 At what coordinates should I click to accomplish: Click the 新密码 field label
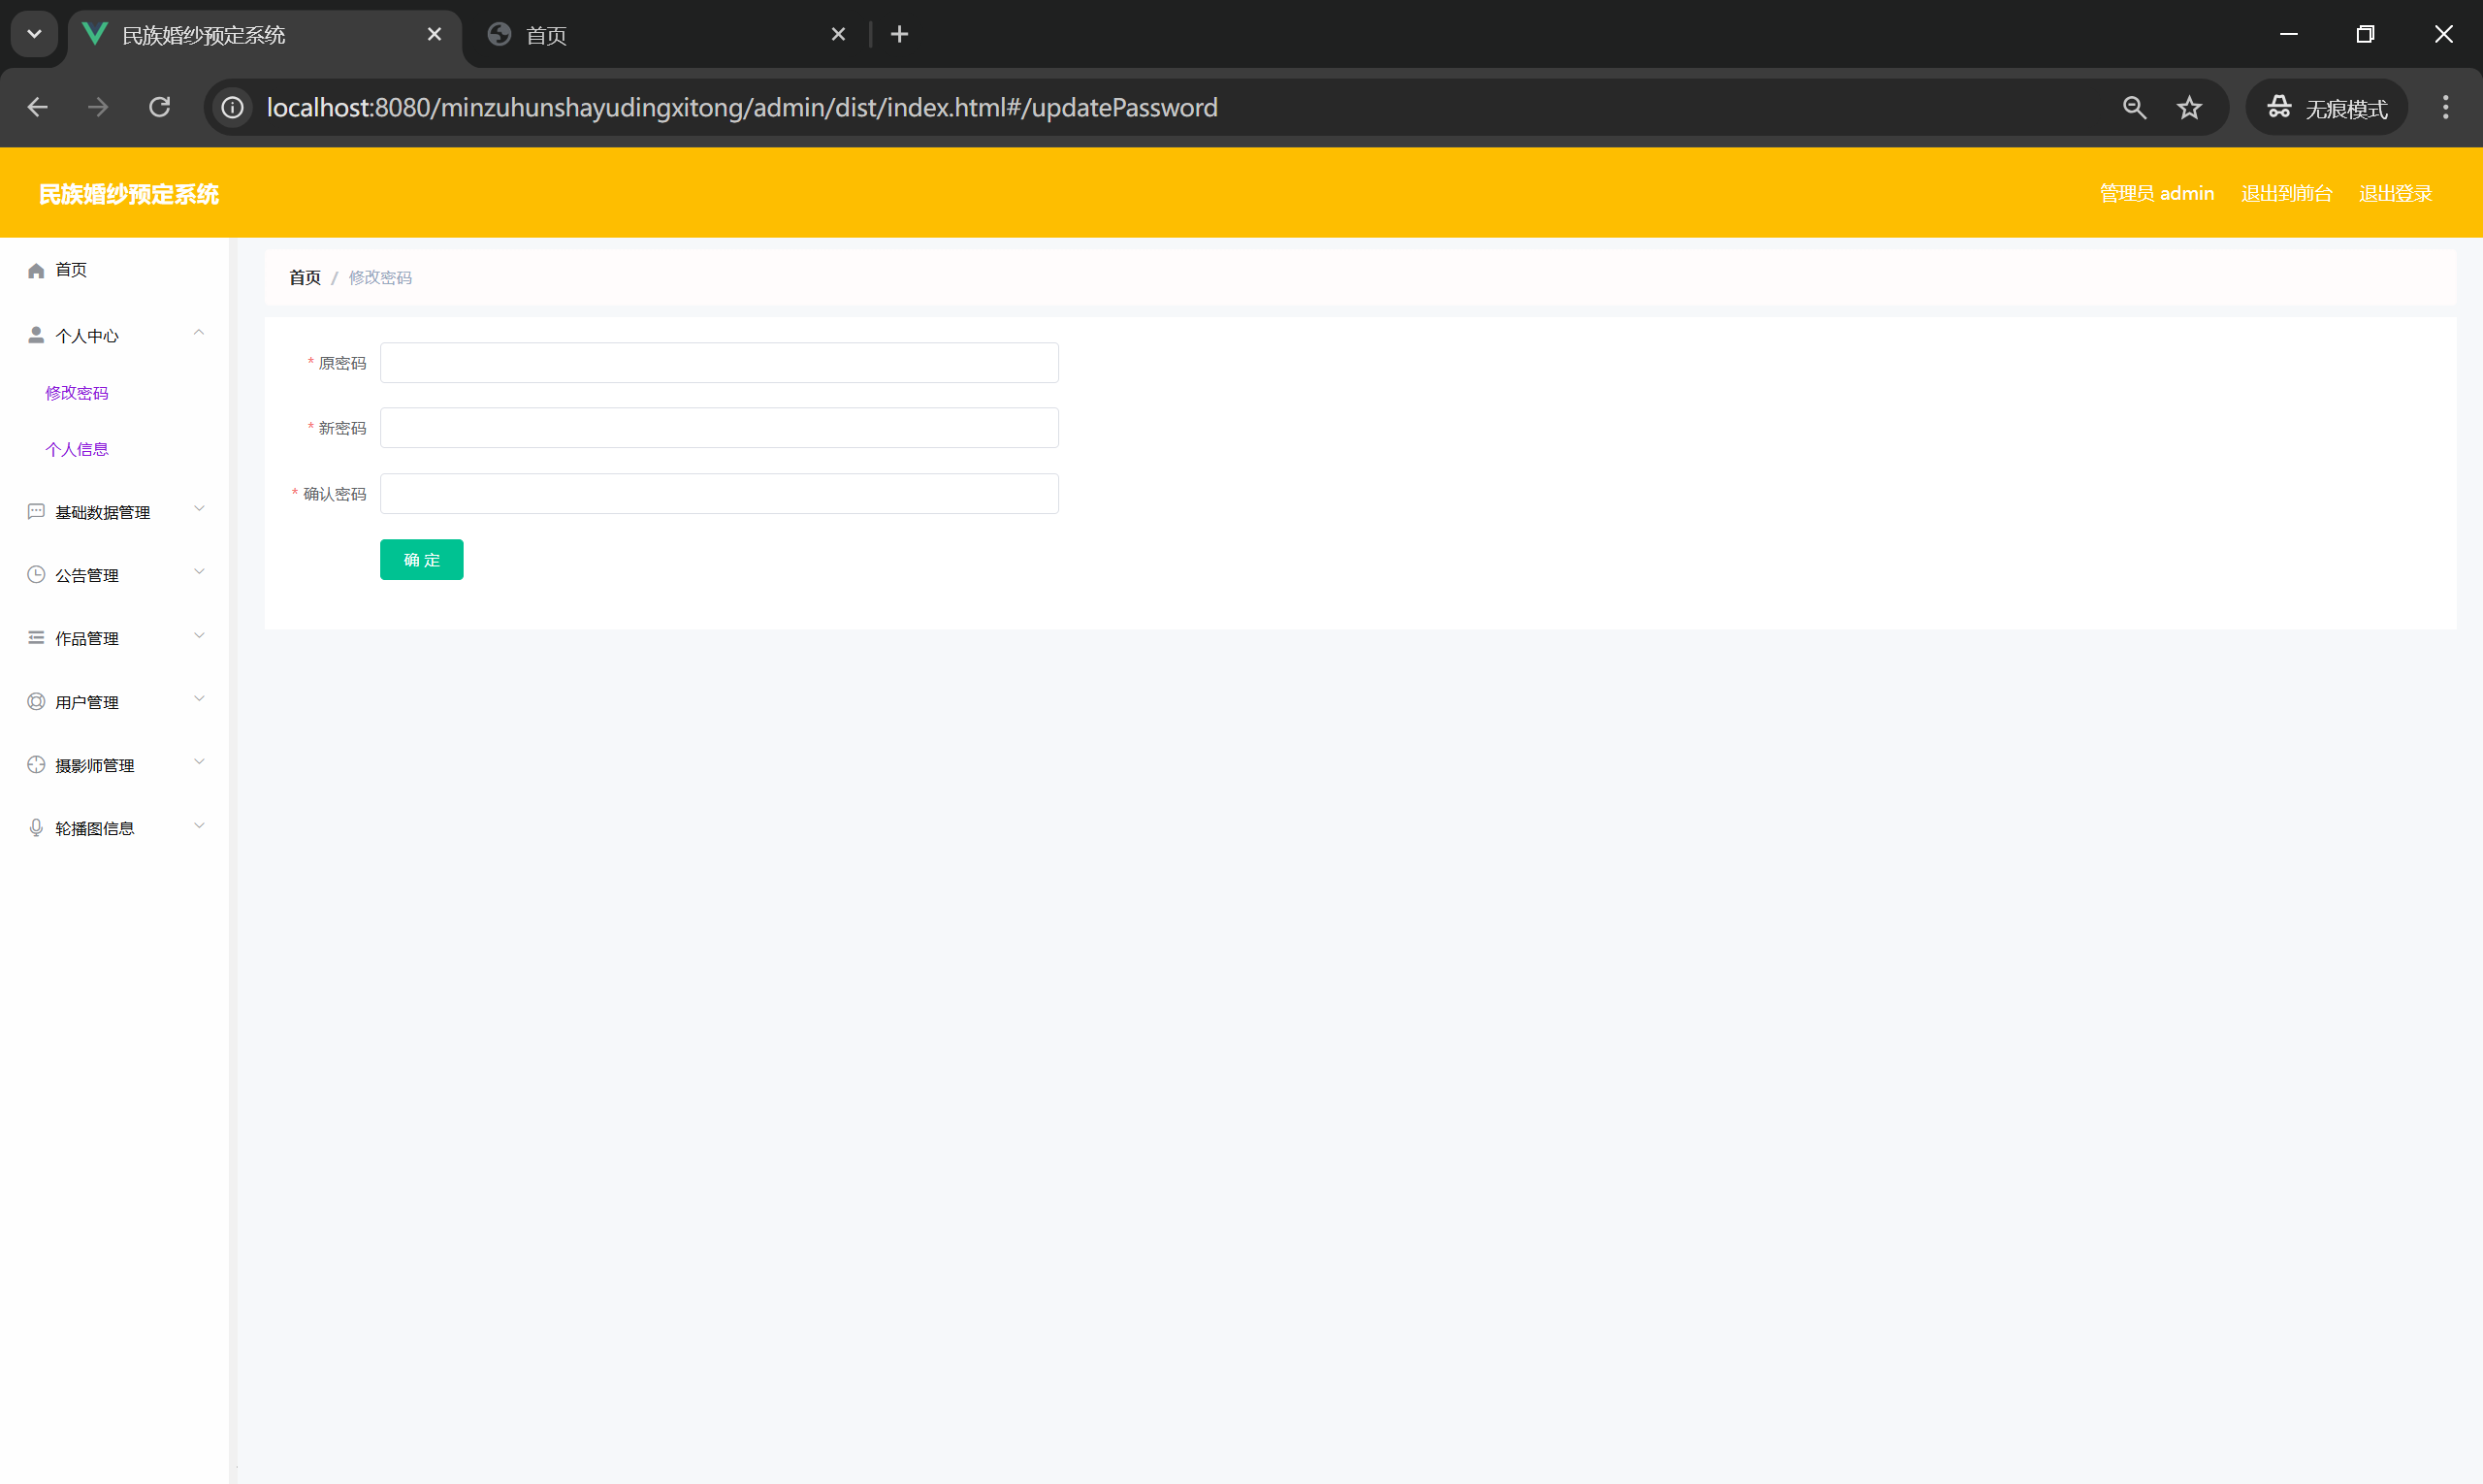[x=342, y=428]
